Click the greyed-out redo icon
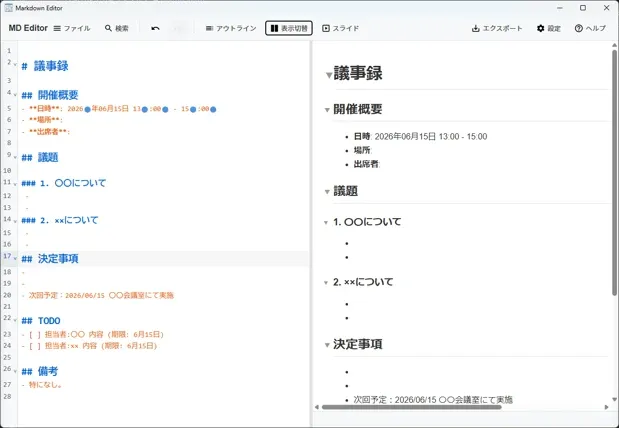The width and height of the screenshot is (619, 428). pos(180,29)
